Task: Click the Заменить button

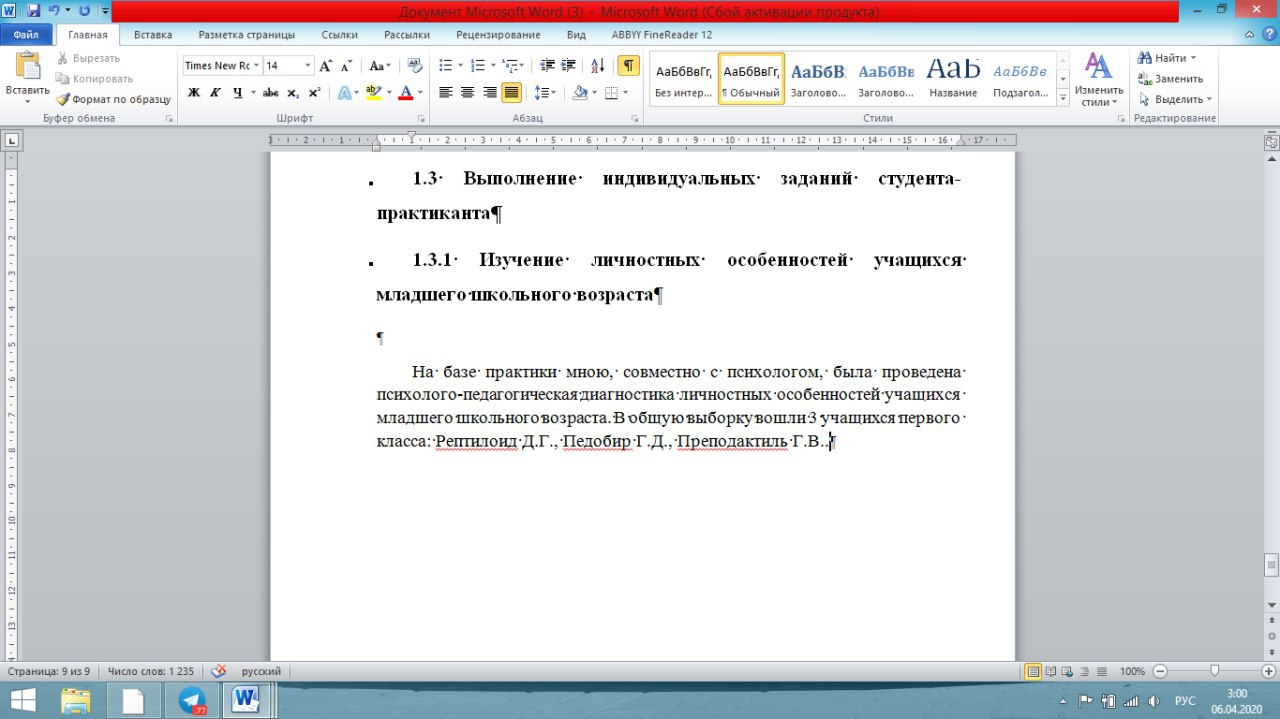Action: 1170,79
